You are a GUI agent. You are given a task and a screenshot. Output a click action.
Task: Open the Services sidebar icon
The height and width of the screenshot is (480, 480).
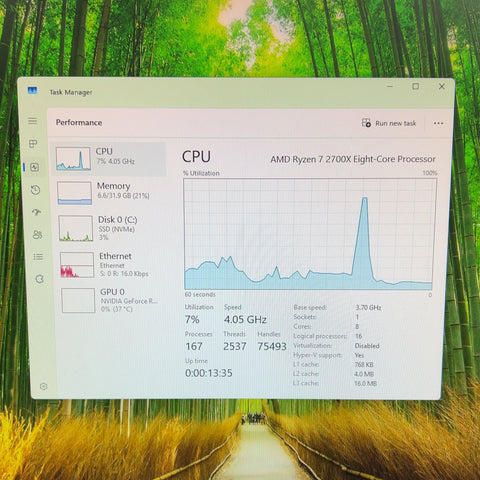[x=40, y=279]
